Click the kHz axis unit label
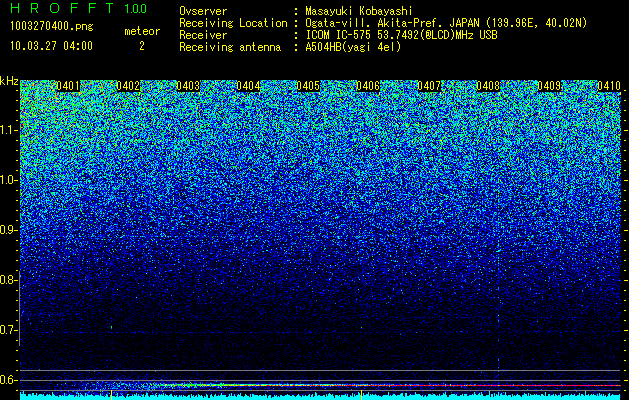Image resolution: width=629 pixels, height=400 pixels. 9,81
